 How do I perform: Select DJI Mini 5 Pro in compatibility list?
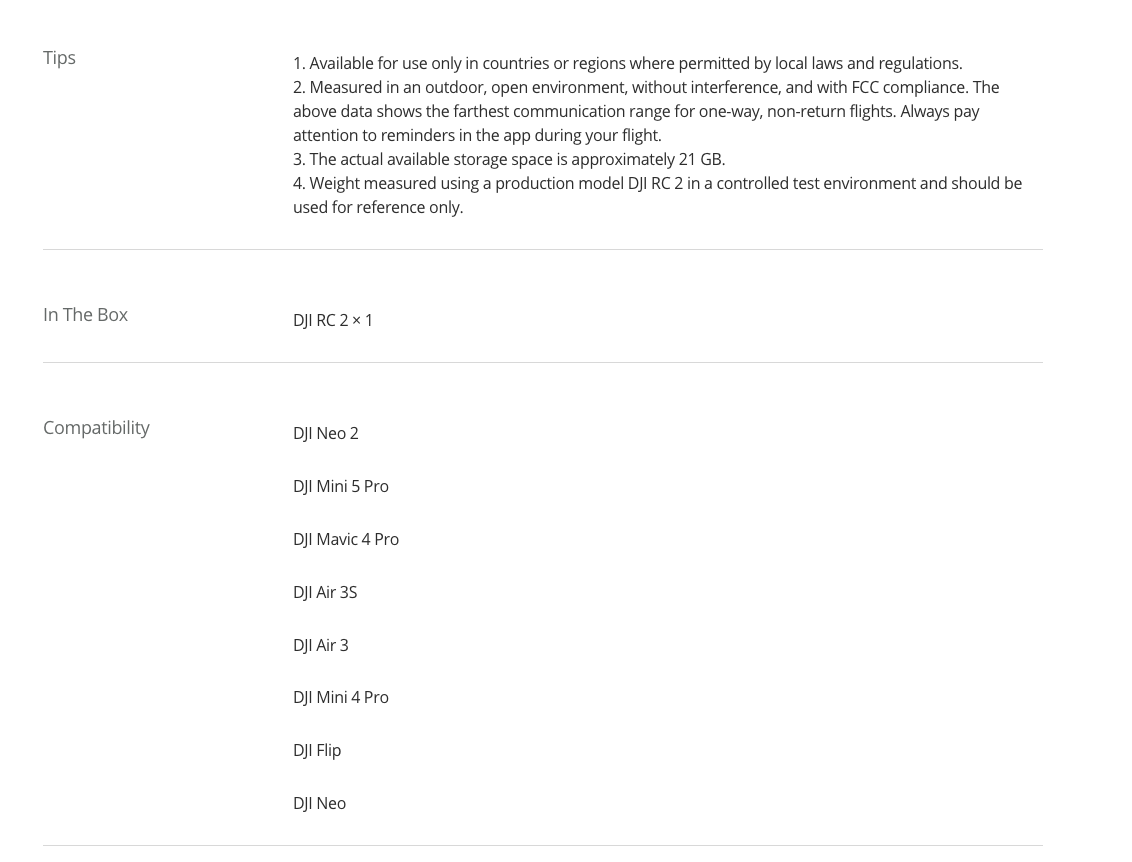(x=341, y=486)
